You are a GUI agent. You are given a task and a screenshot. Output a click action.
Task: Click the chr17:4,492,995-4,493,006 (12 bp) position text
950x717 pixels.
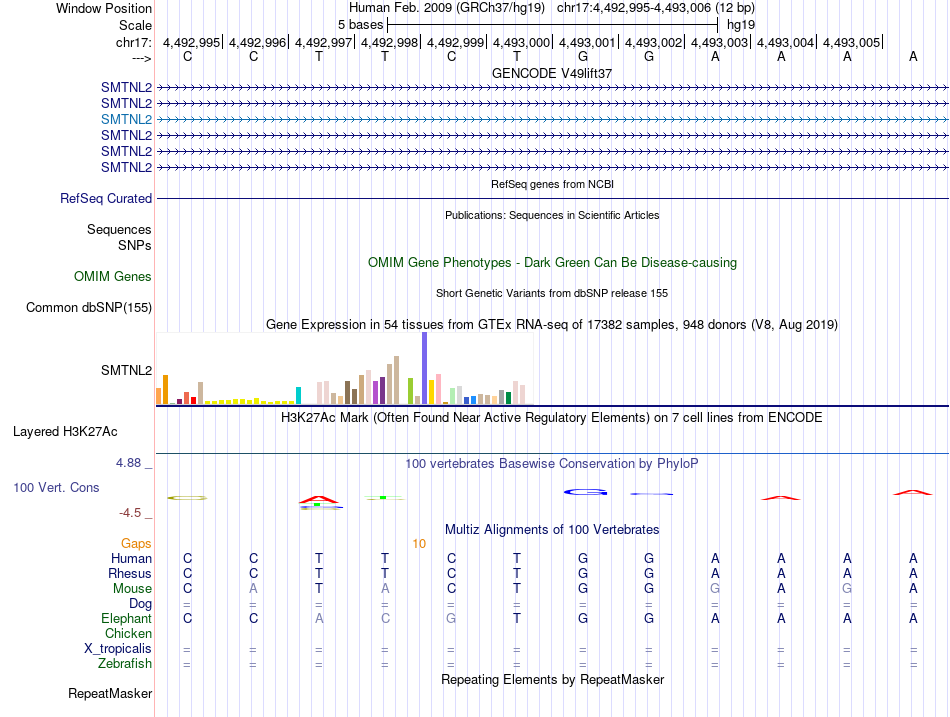656,8
